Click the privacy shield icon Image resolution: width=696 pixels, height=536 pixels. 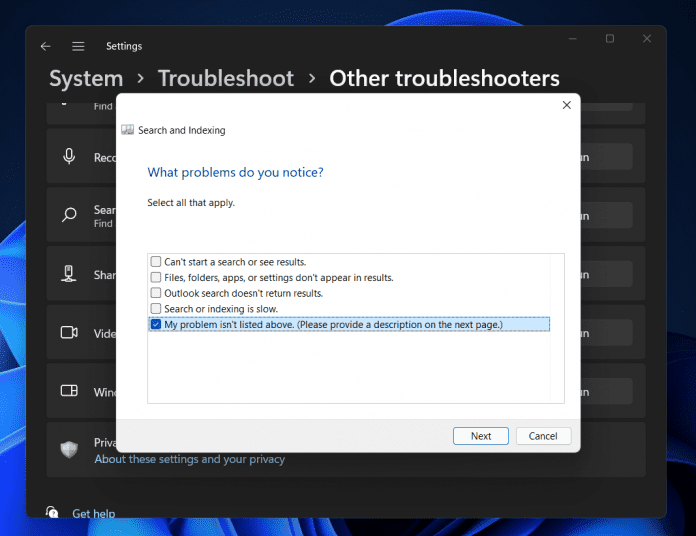pos(69,450)
